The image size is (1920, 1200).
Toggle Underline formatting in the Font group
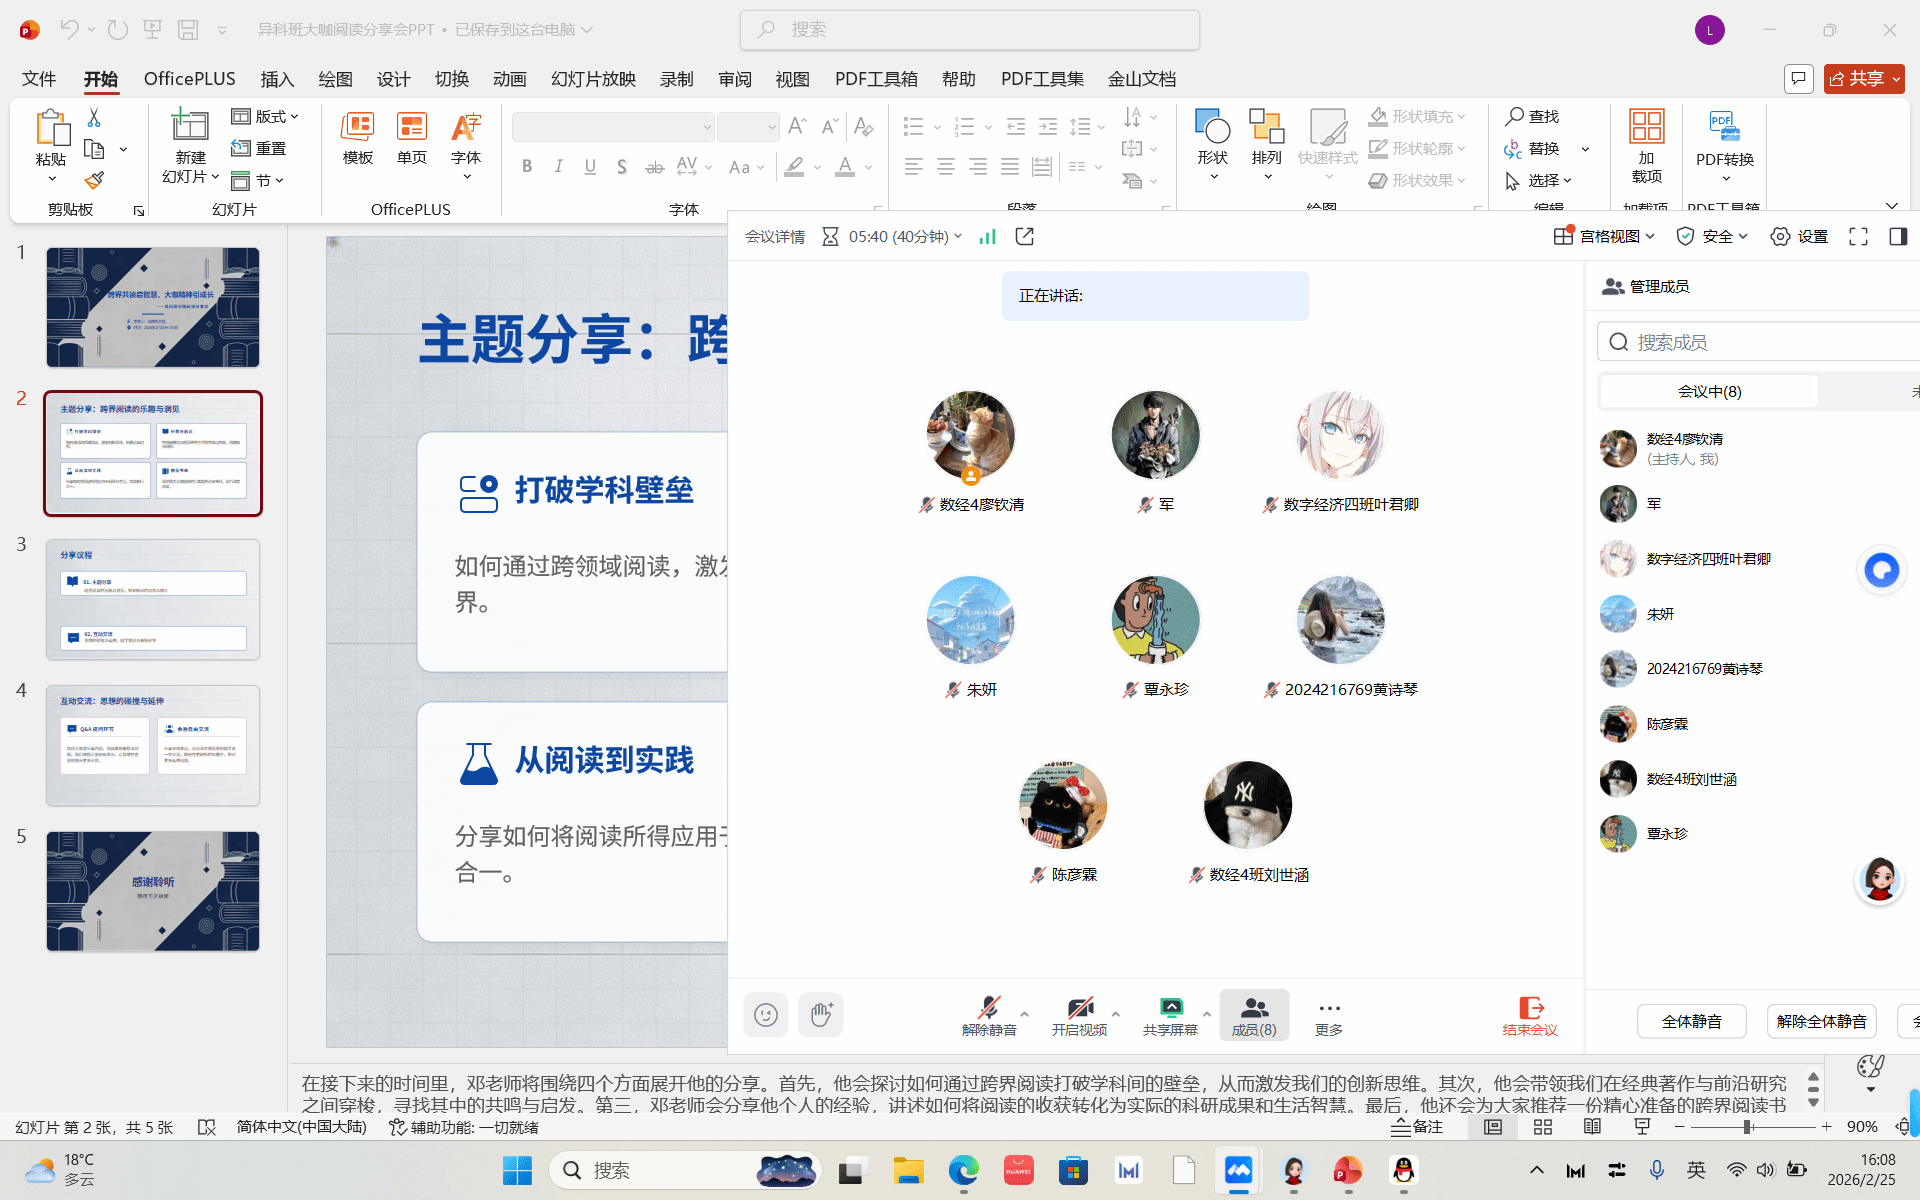(x=590, y=167)
